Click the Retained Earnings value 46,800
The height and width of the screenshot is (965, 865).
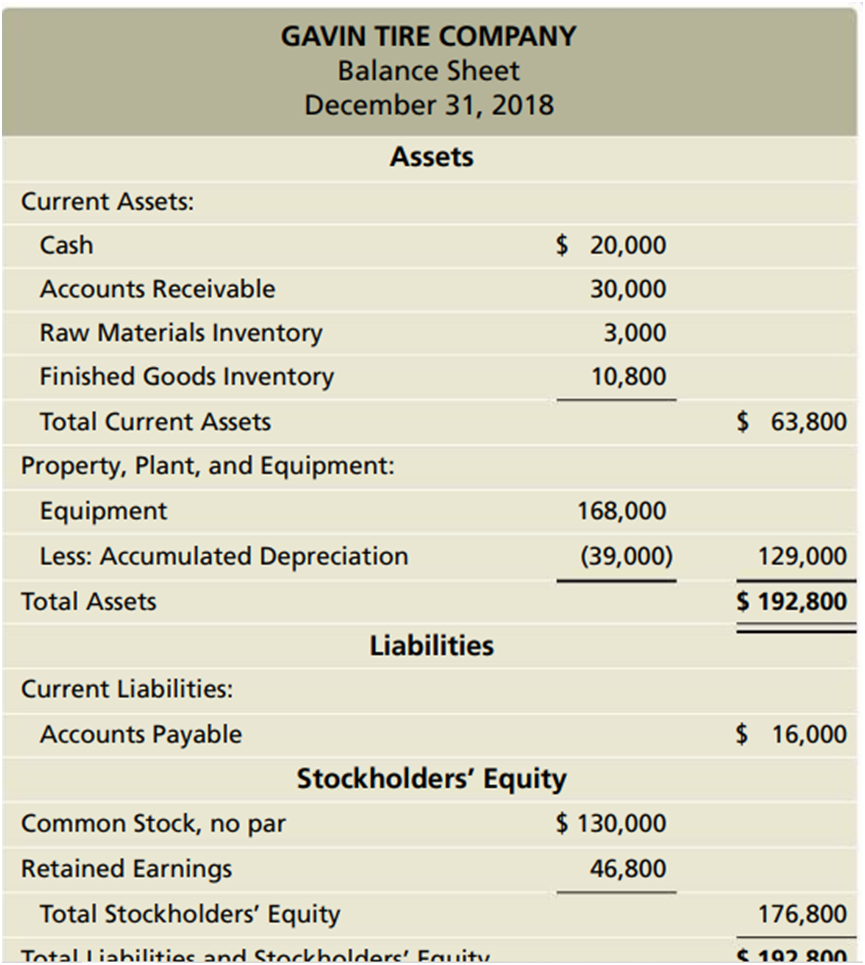(x=628, y=869)
